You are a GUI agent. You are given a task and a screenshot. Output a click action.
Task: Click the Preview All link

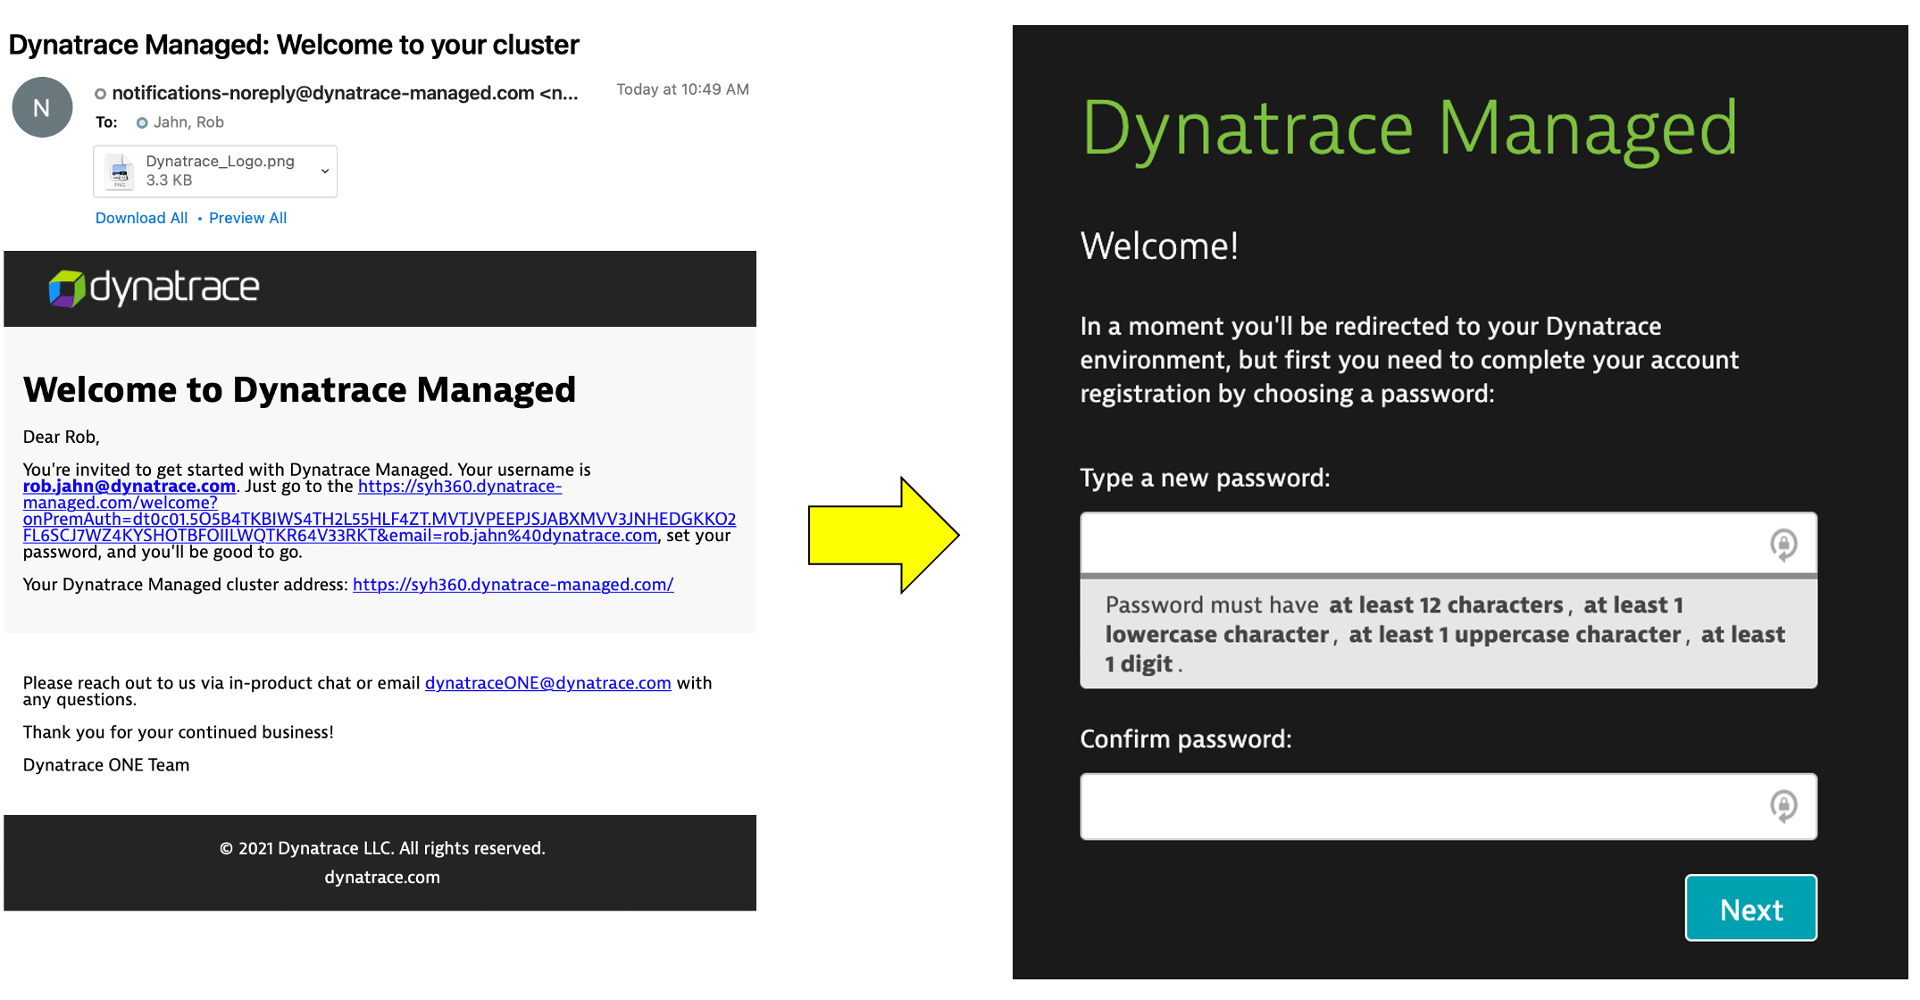pos(247,218)
